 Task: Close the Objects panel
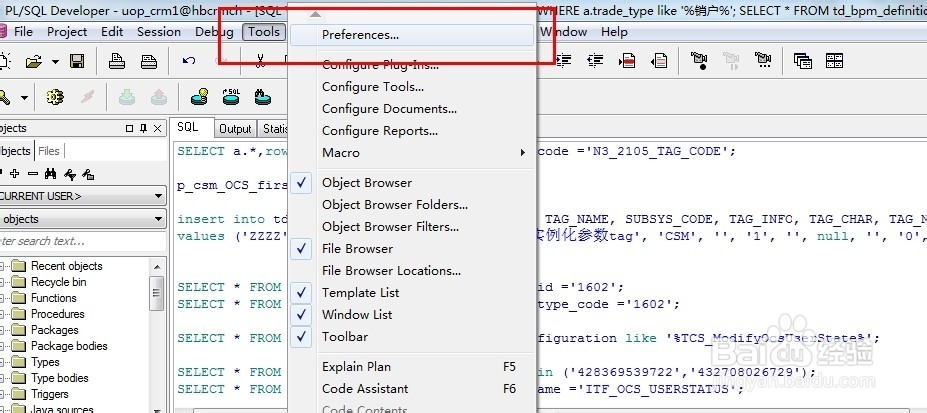(157, 128)
